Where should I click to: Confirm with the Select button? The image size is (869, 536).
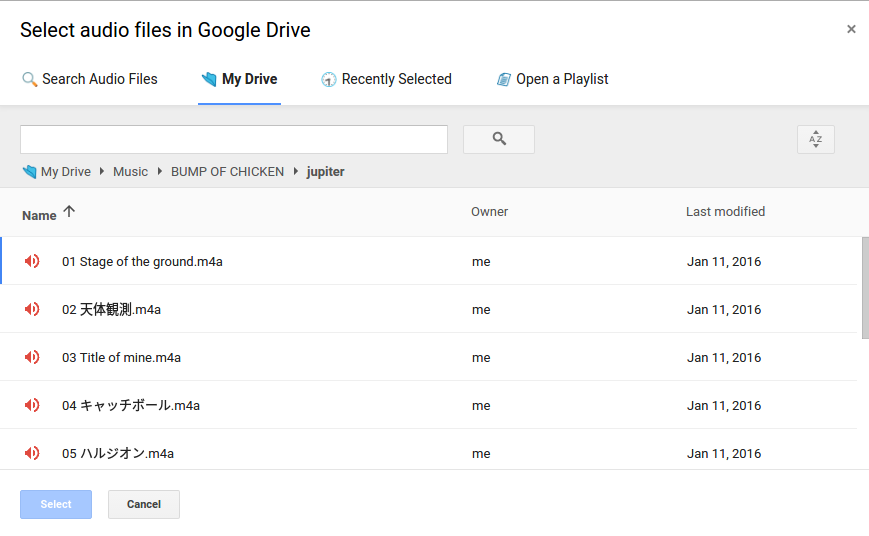point(56,504)
